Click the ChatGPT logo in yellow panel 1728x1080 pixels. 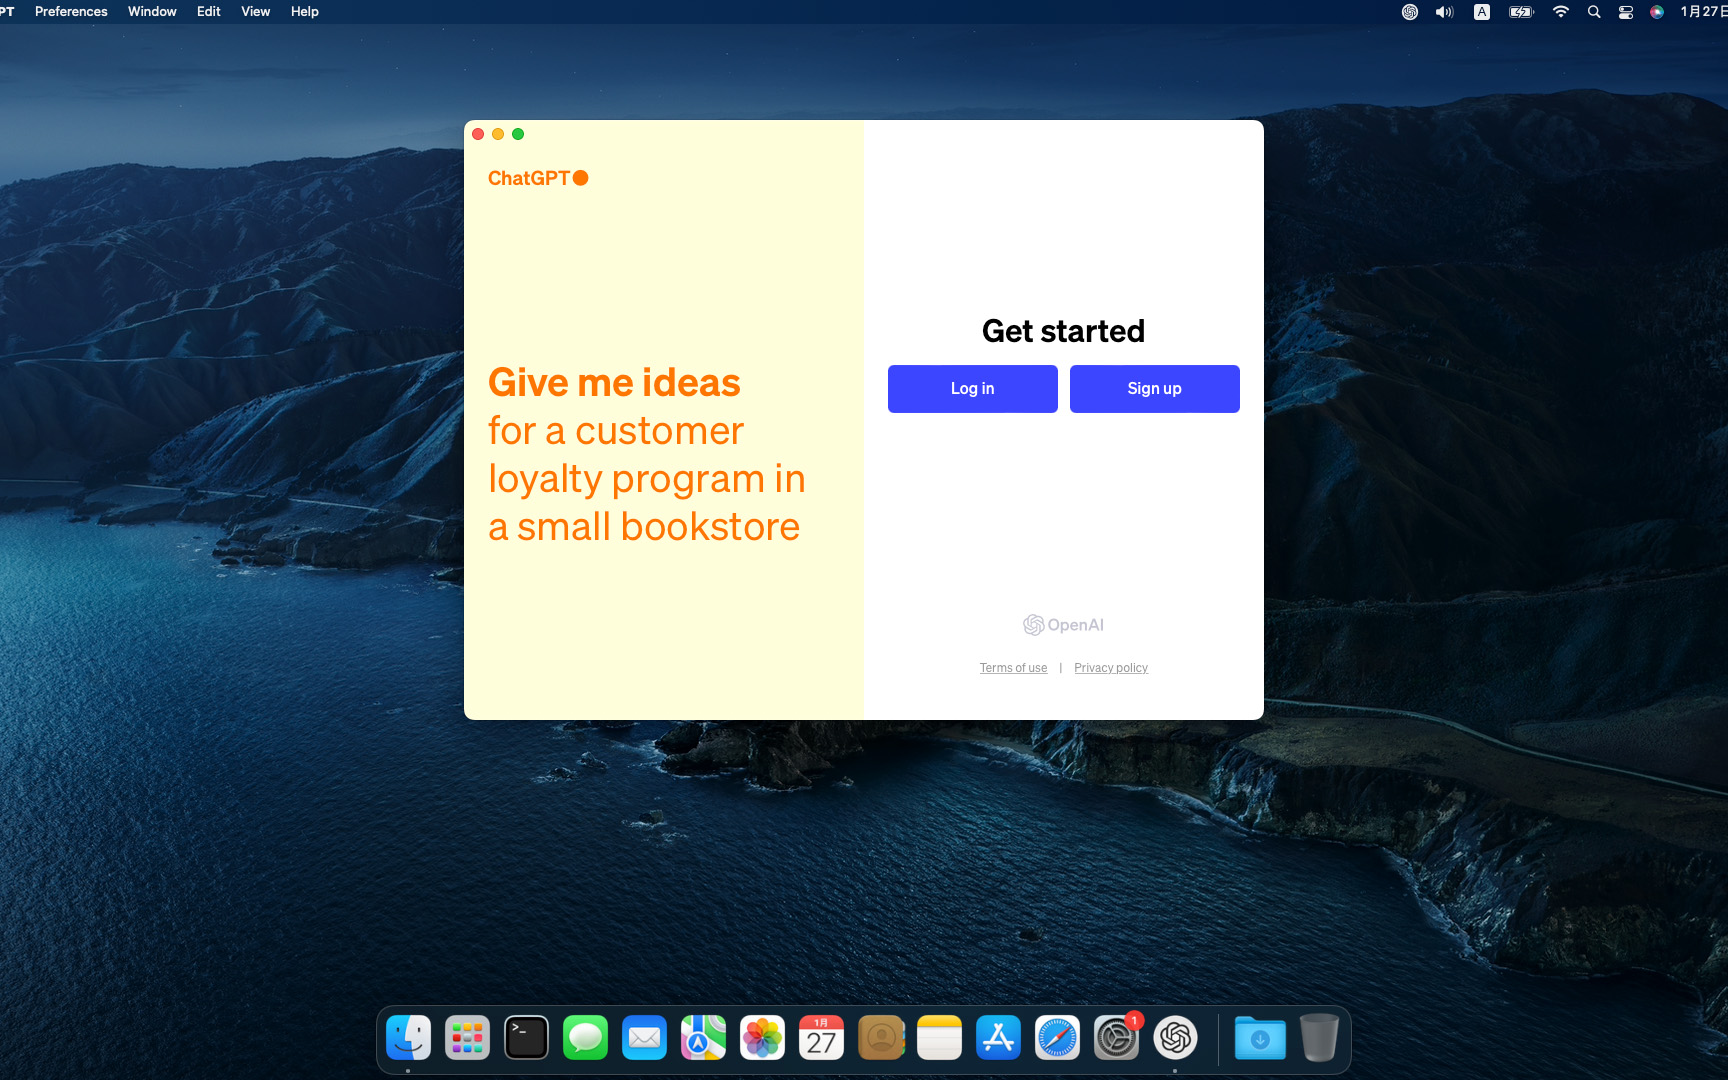[537, 178]
